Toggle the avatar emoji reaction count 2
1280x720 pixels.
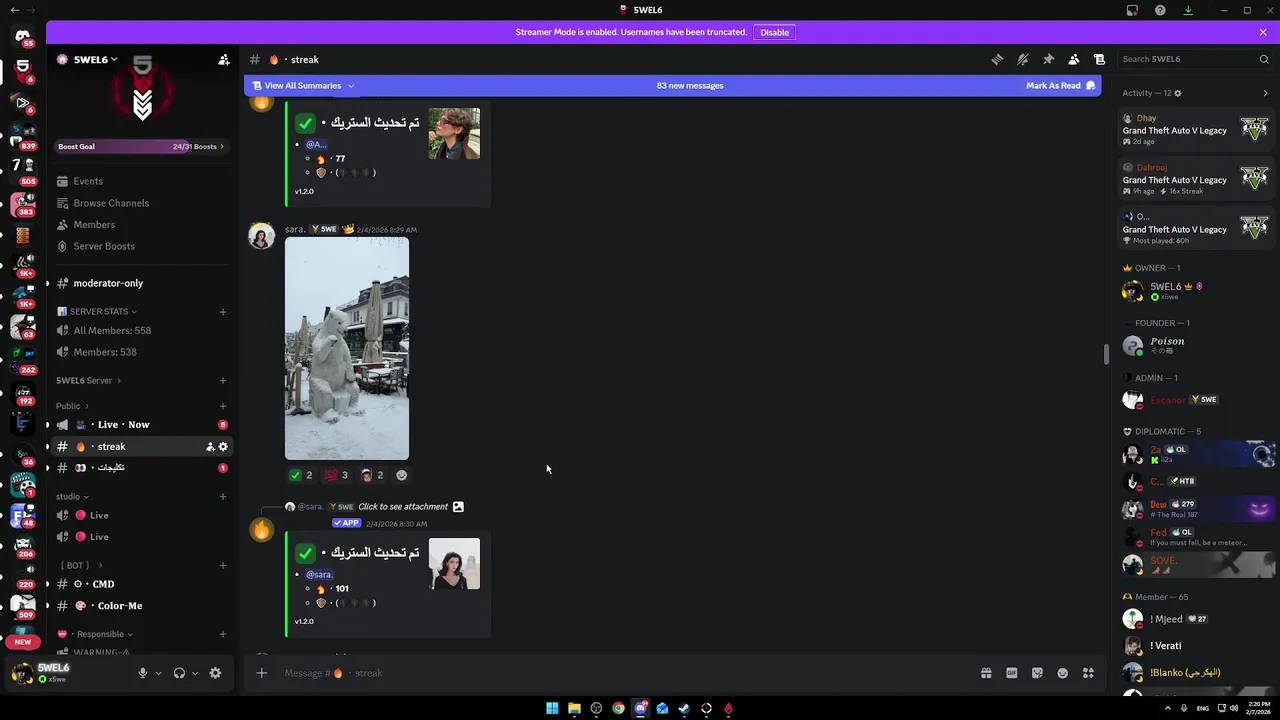(x=372, y=475)
